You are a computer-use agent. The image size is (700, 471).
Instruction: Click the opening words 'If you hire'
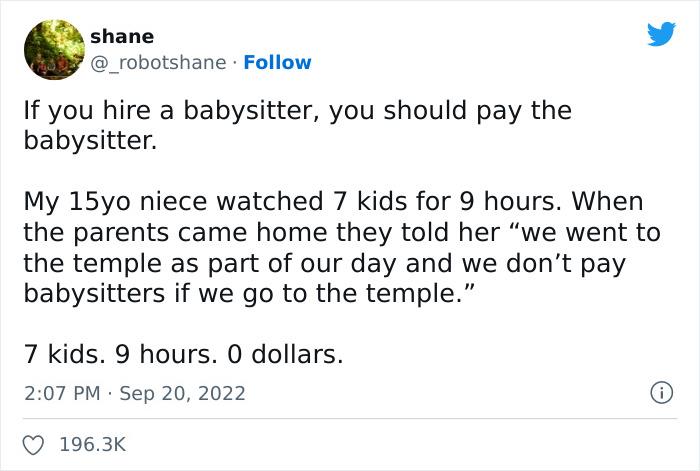click(88, 110)
